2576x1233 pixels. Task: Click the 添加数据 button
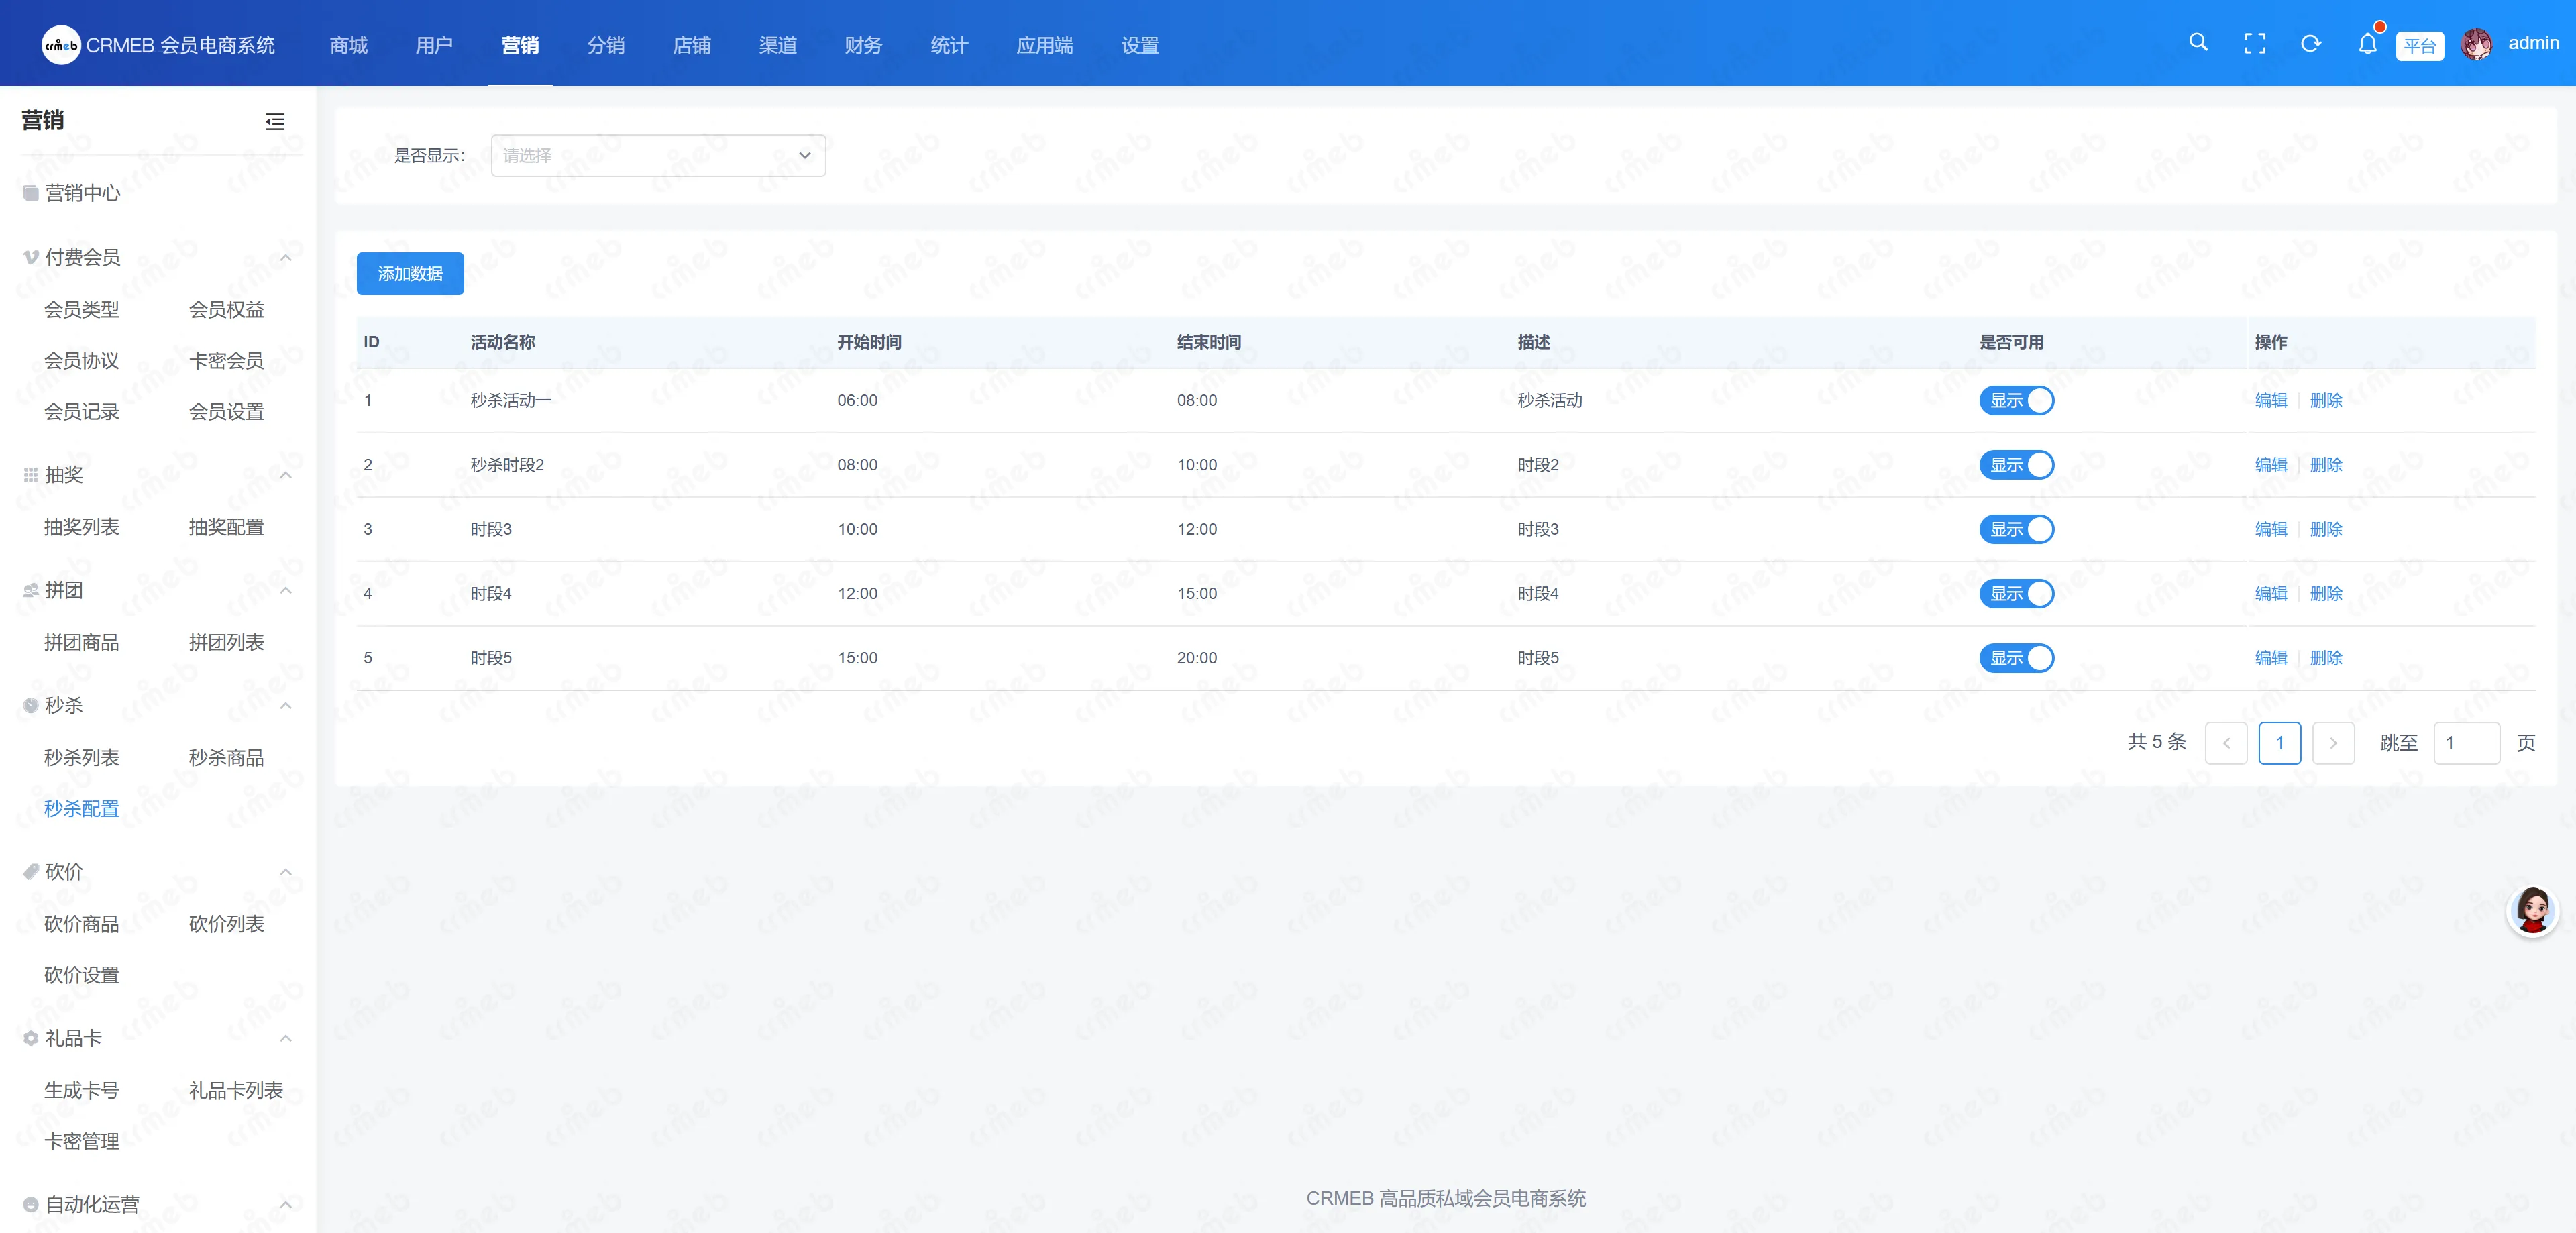[x=410, y=274]
